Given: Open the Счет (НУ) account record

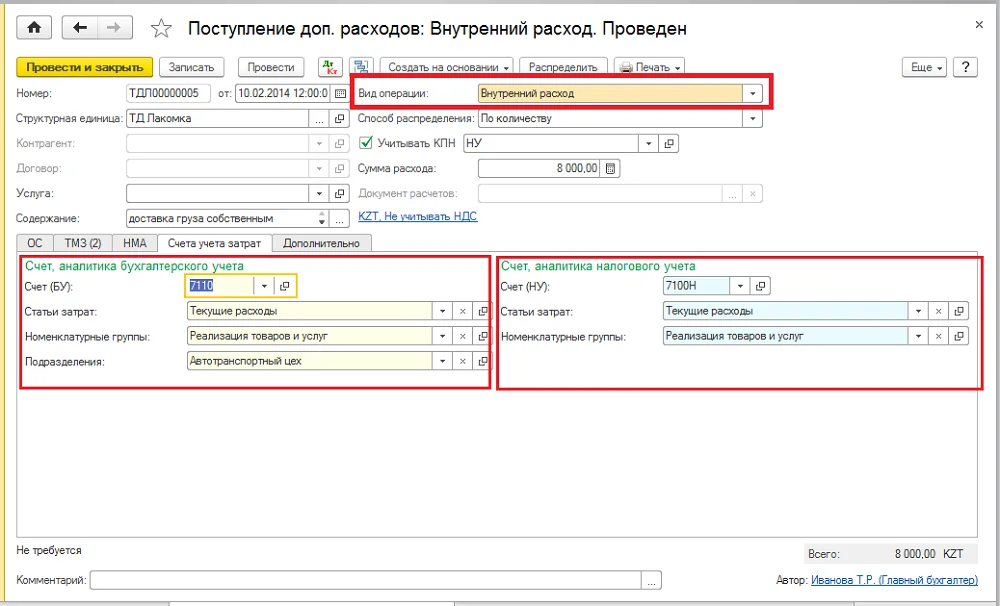Looking at the screenshot, I should point(760,286).
